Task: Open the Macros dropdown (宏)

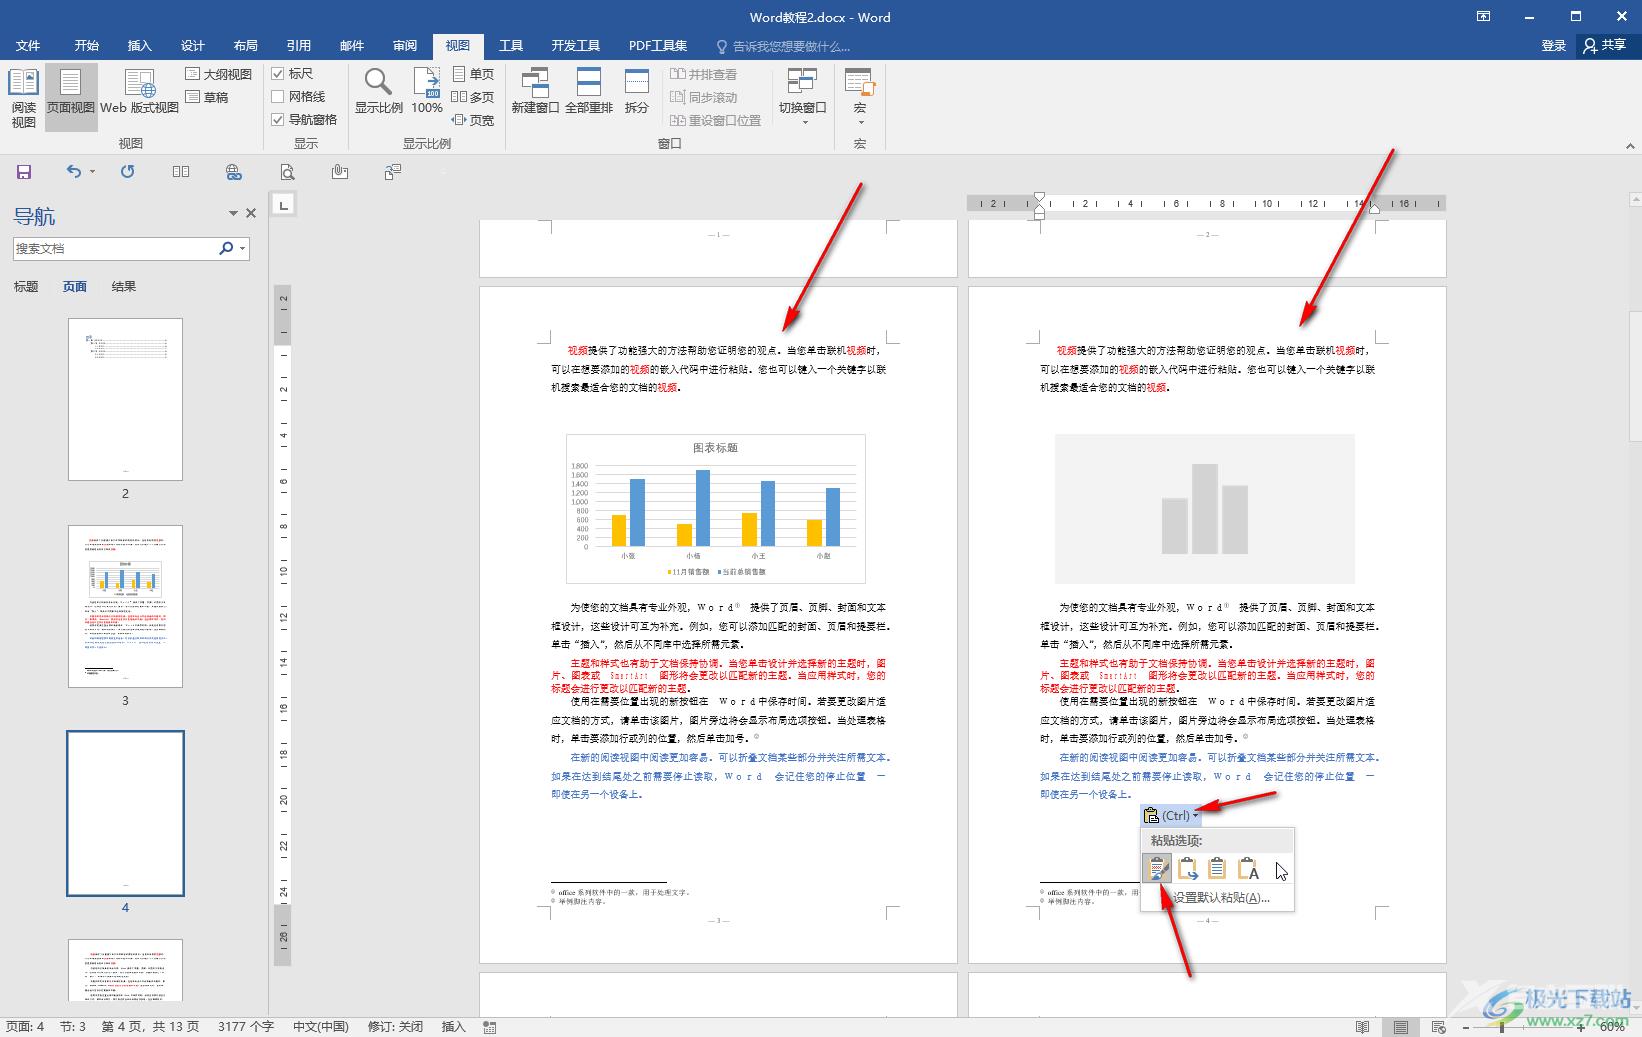Action: click(x=860, y=97)
